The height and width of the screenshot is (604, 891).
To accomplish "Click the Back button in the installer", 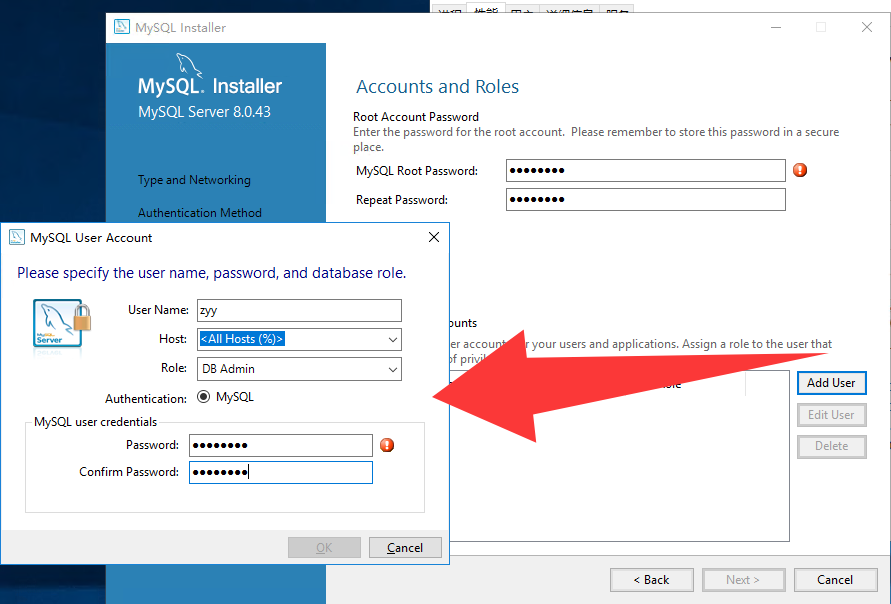I will (x=652, y=580).
